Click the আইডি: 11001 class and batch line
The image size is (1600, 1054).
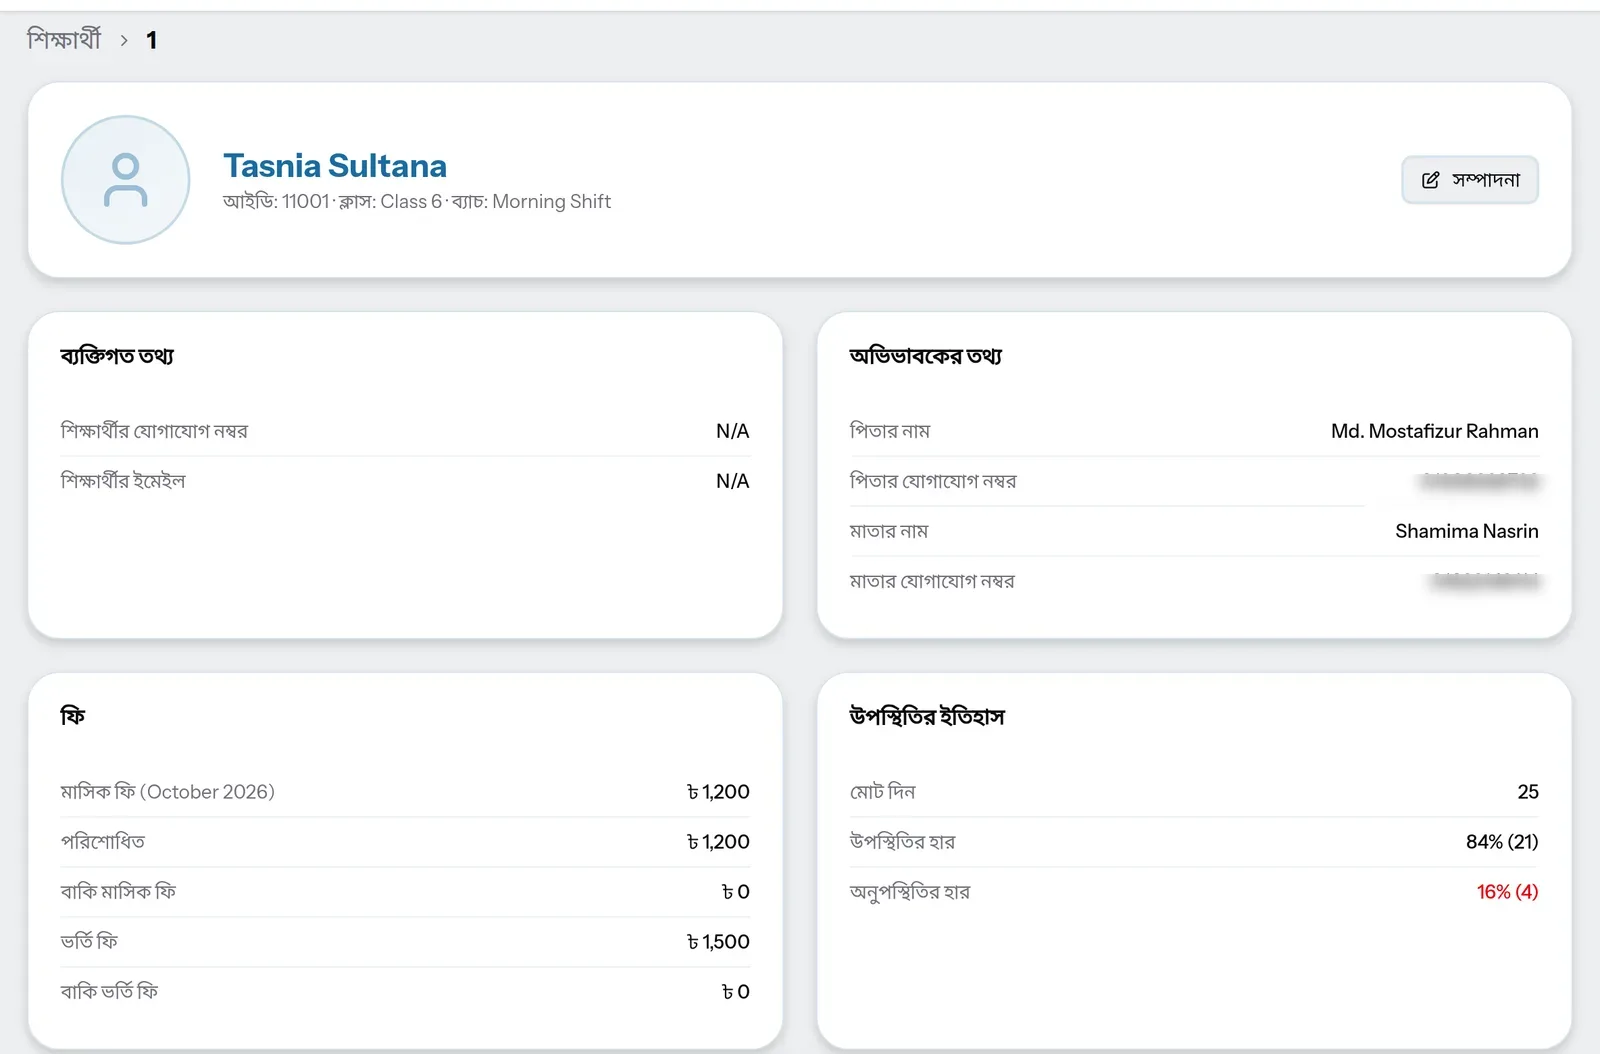click(x=417, y=201)
